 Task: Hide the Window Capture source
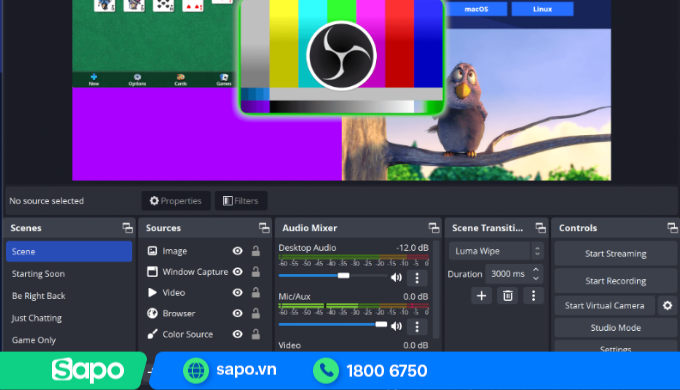pyautogui.click(x=238, y=272)
